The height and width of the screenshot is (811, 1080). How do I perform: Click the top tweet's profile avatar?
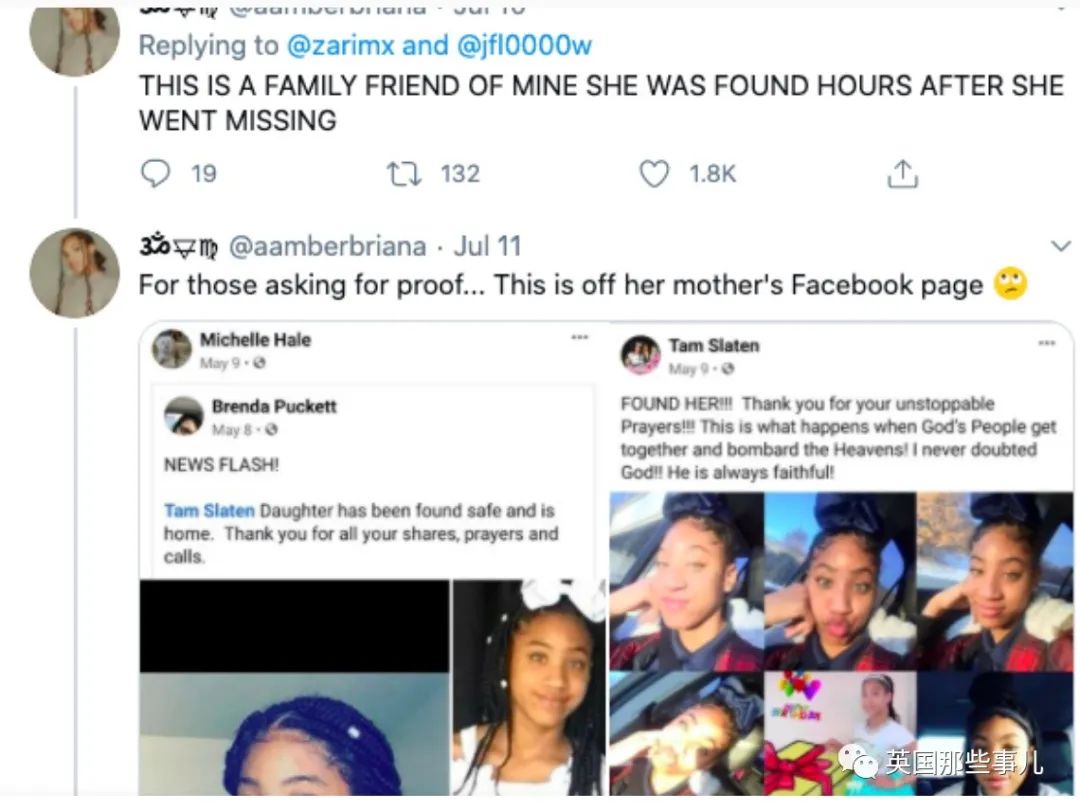(74, 38)
